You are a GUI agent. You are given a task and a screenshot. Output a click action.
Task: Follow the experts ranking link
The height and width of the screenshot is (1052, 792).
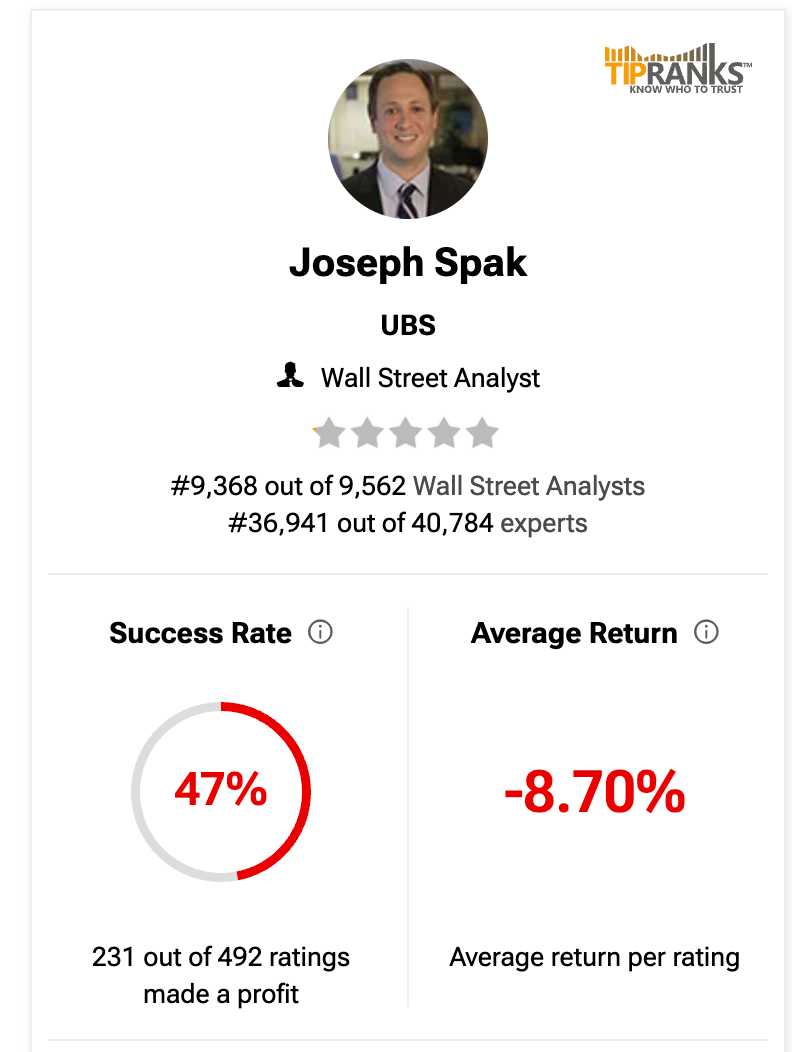coord(544,523)
